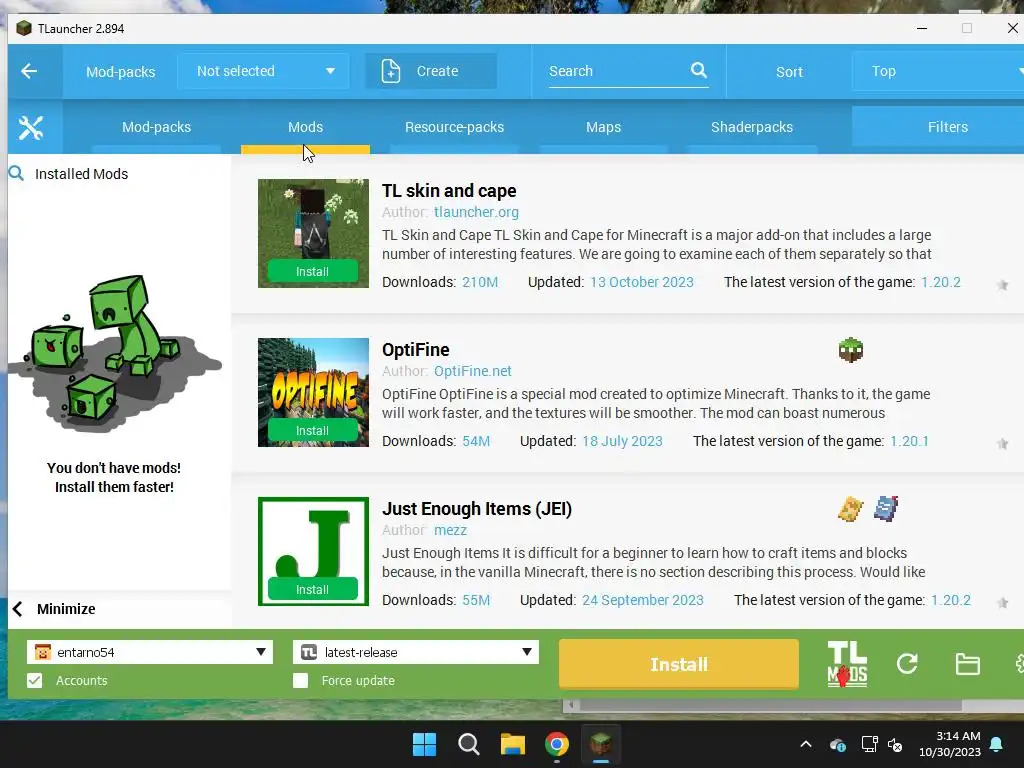This screenshot has width=1024, height=768.
Task: Click the TL skin and cape title
Action: 449,191
